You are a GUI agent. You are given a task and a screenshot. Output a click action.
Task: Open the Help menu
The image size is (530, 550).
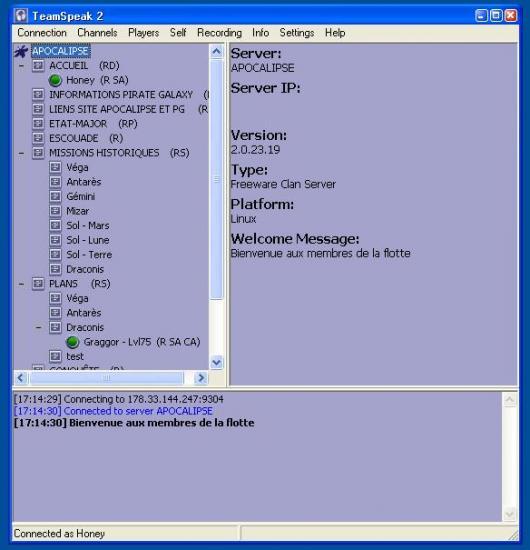(335, 33)
